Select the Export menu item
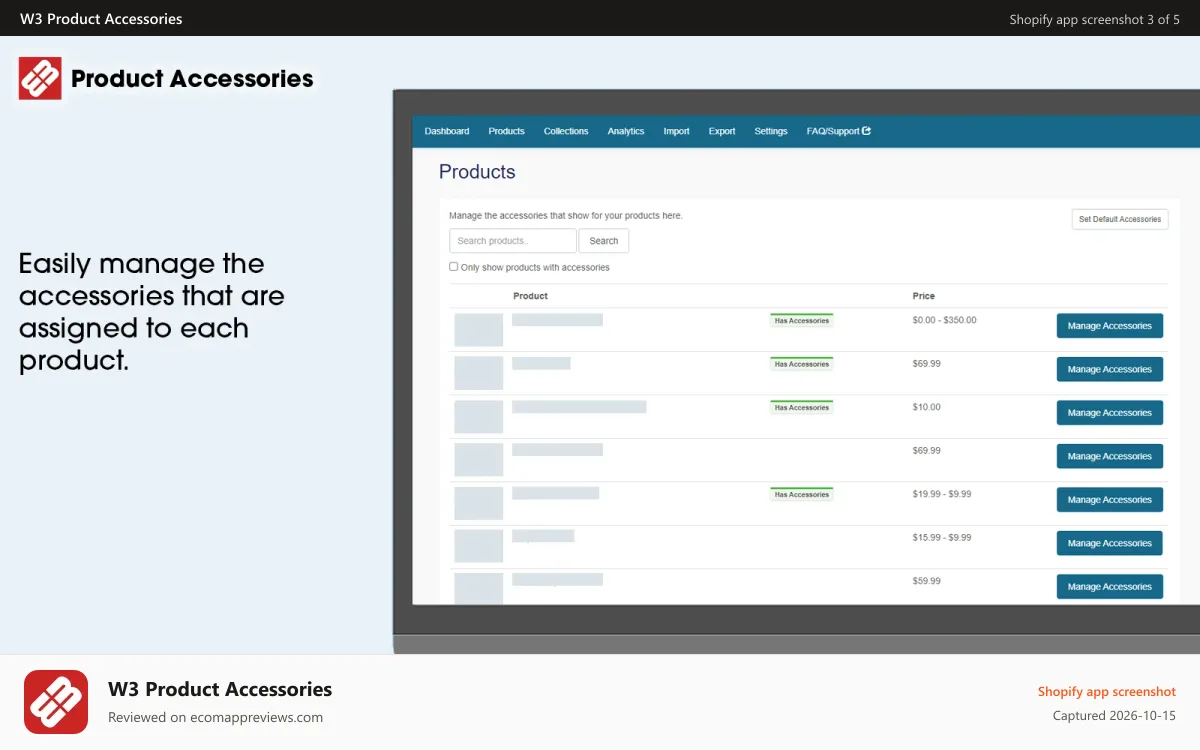Screen dimensions: 1200x750 (x=722, y=131)
